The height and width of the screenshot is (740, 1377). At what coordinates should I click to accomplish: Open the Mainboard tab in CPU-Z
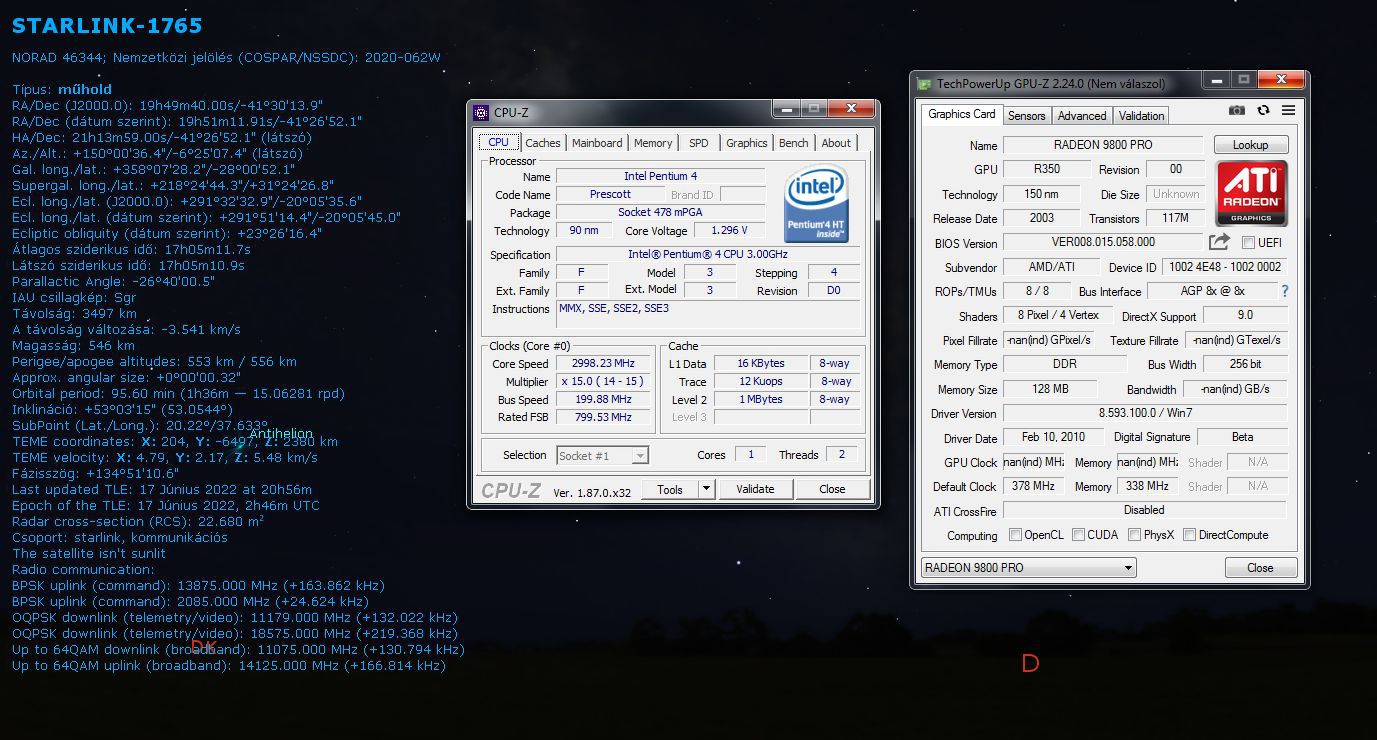[597, 143]
